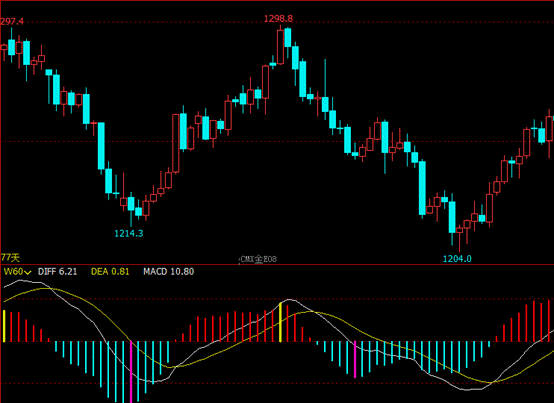Select the second magenta MACD bar
Viewport: 554px width, 403px height.
tap(355, 359)
